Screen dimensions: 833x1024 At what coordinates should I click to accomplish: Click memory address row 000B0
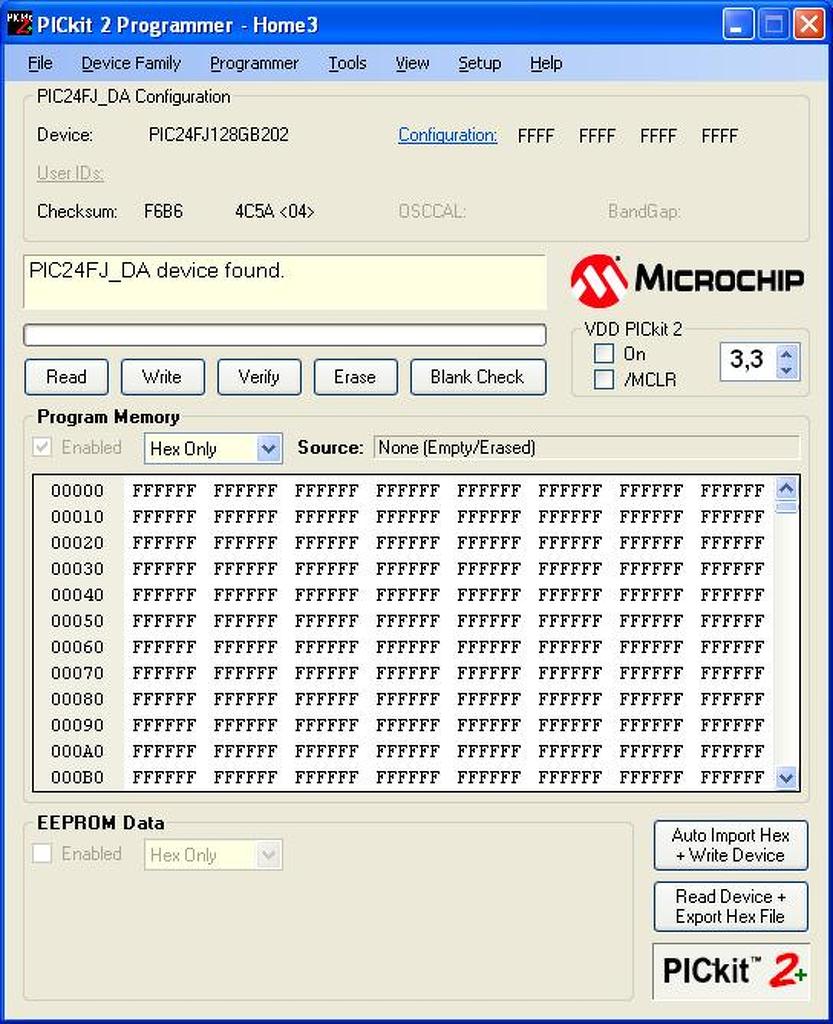77,778
